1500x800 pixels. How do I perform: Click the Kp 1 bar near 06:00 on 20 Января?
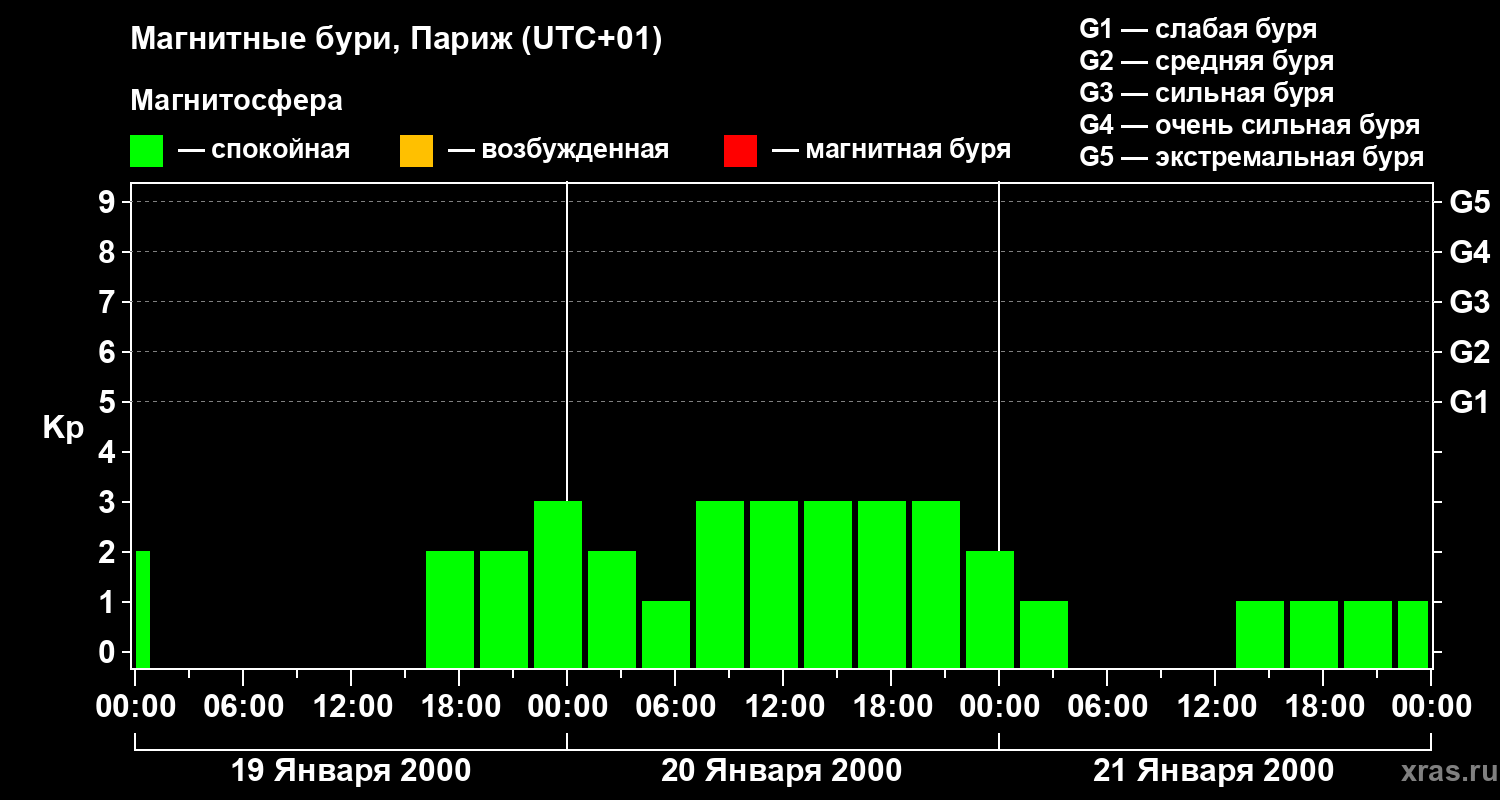point(666,634)
